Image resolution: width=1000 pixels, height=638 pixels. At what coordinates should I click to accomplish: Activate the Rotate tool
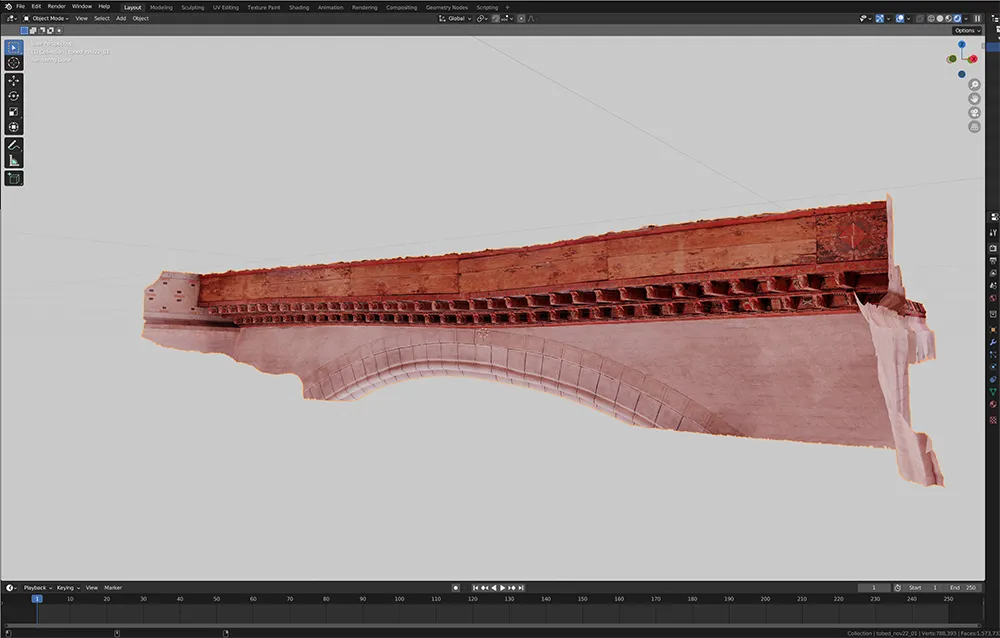[14, 96]
